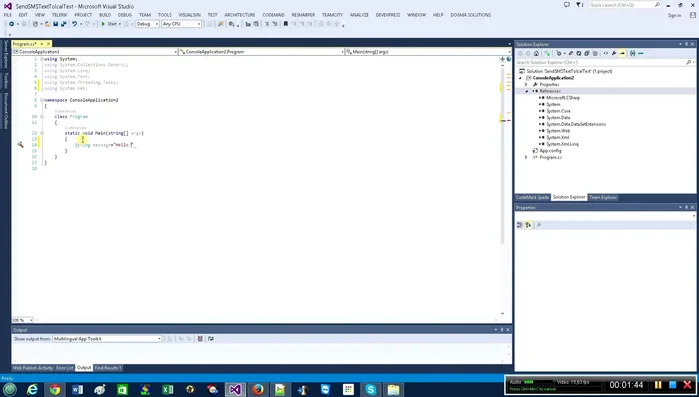
Task: Click the Undo toolbar icon
Action: [74, 24]
